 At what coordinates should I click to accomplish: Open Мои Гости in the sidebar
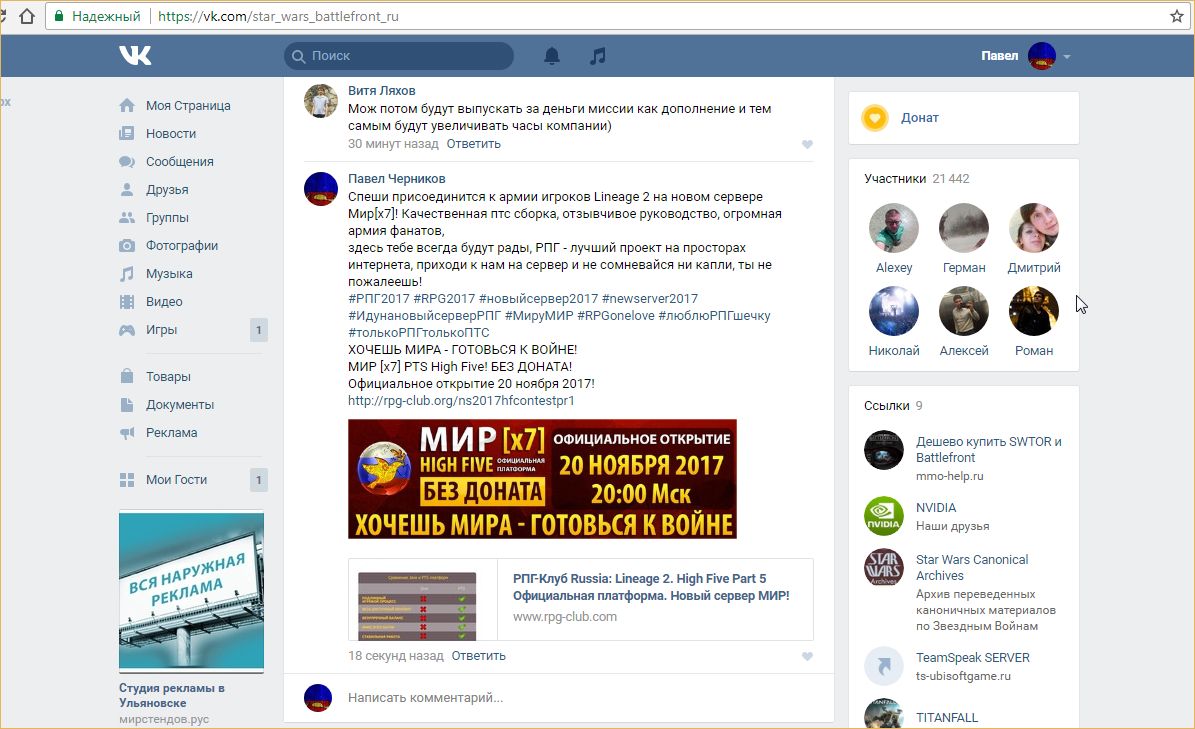click(176, 480)
